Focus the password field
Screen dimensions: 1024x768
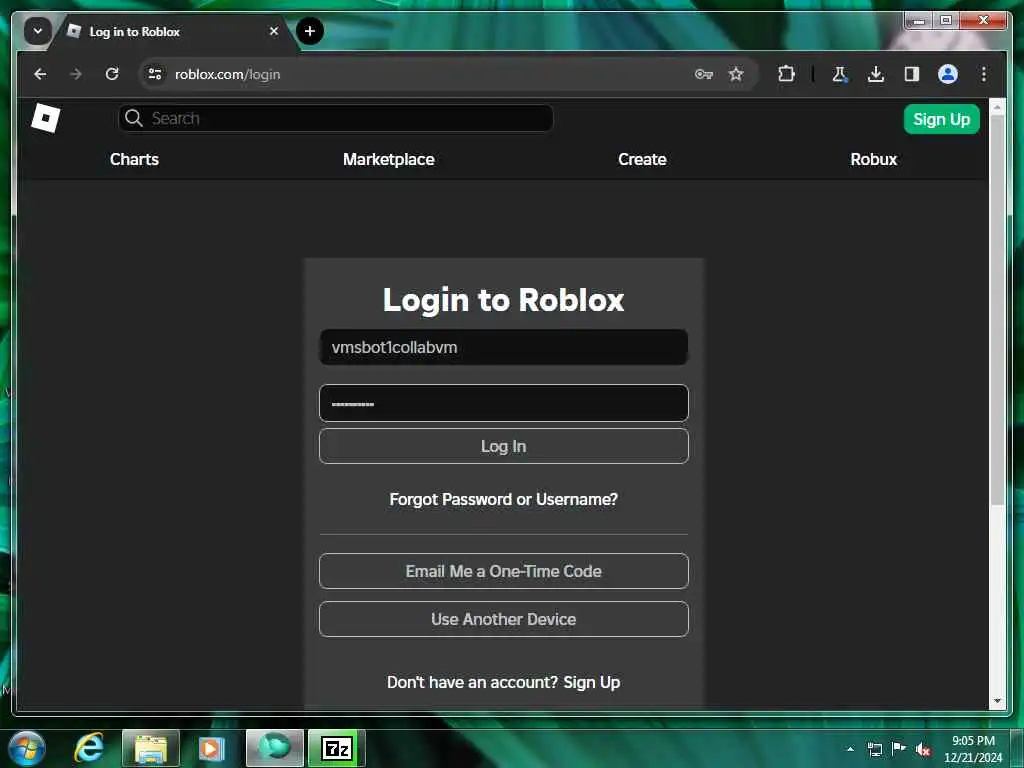(504, 403)
